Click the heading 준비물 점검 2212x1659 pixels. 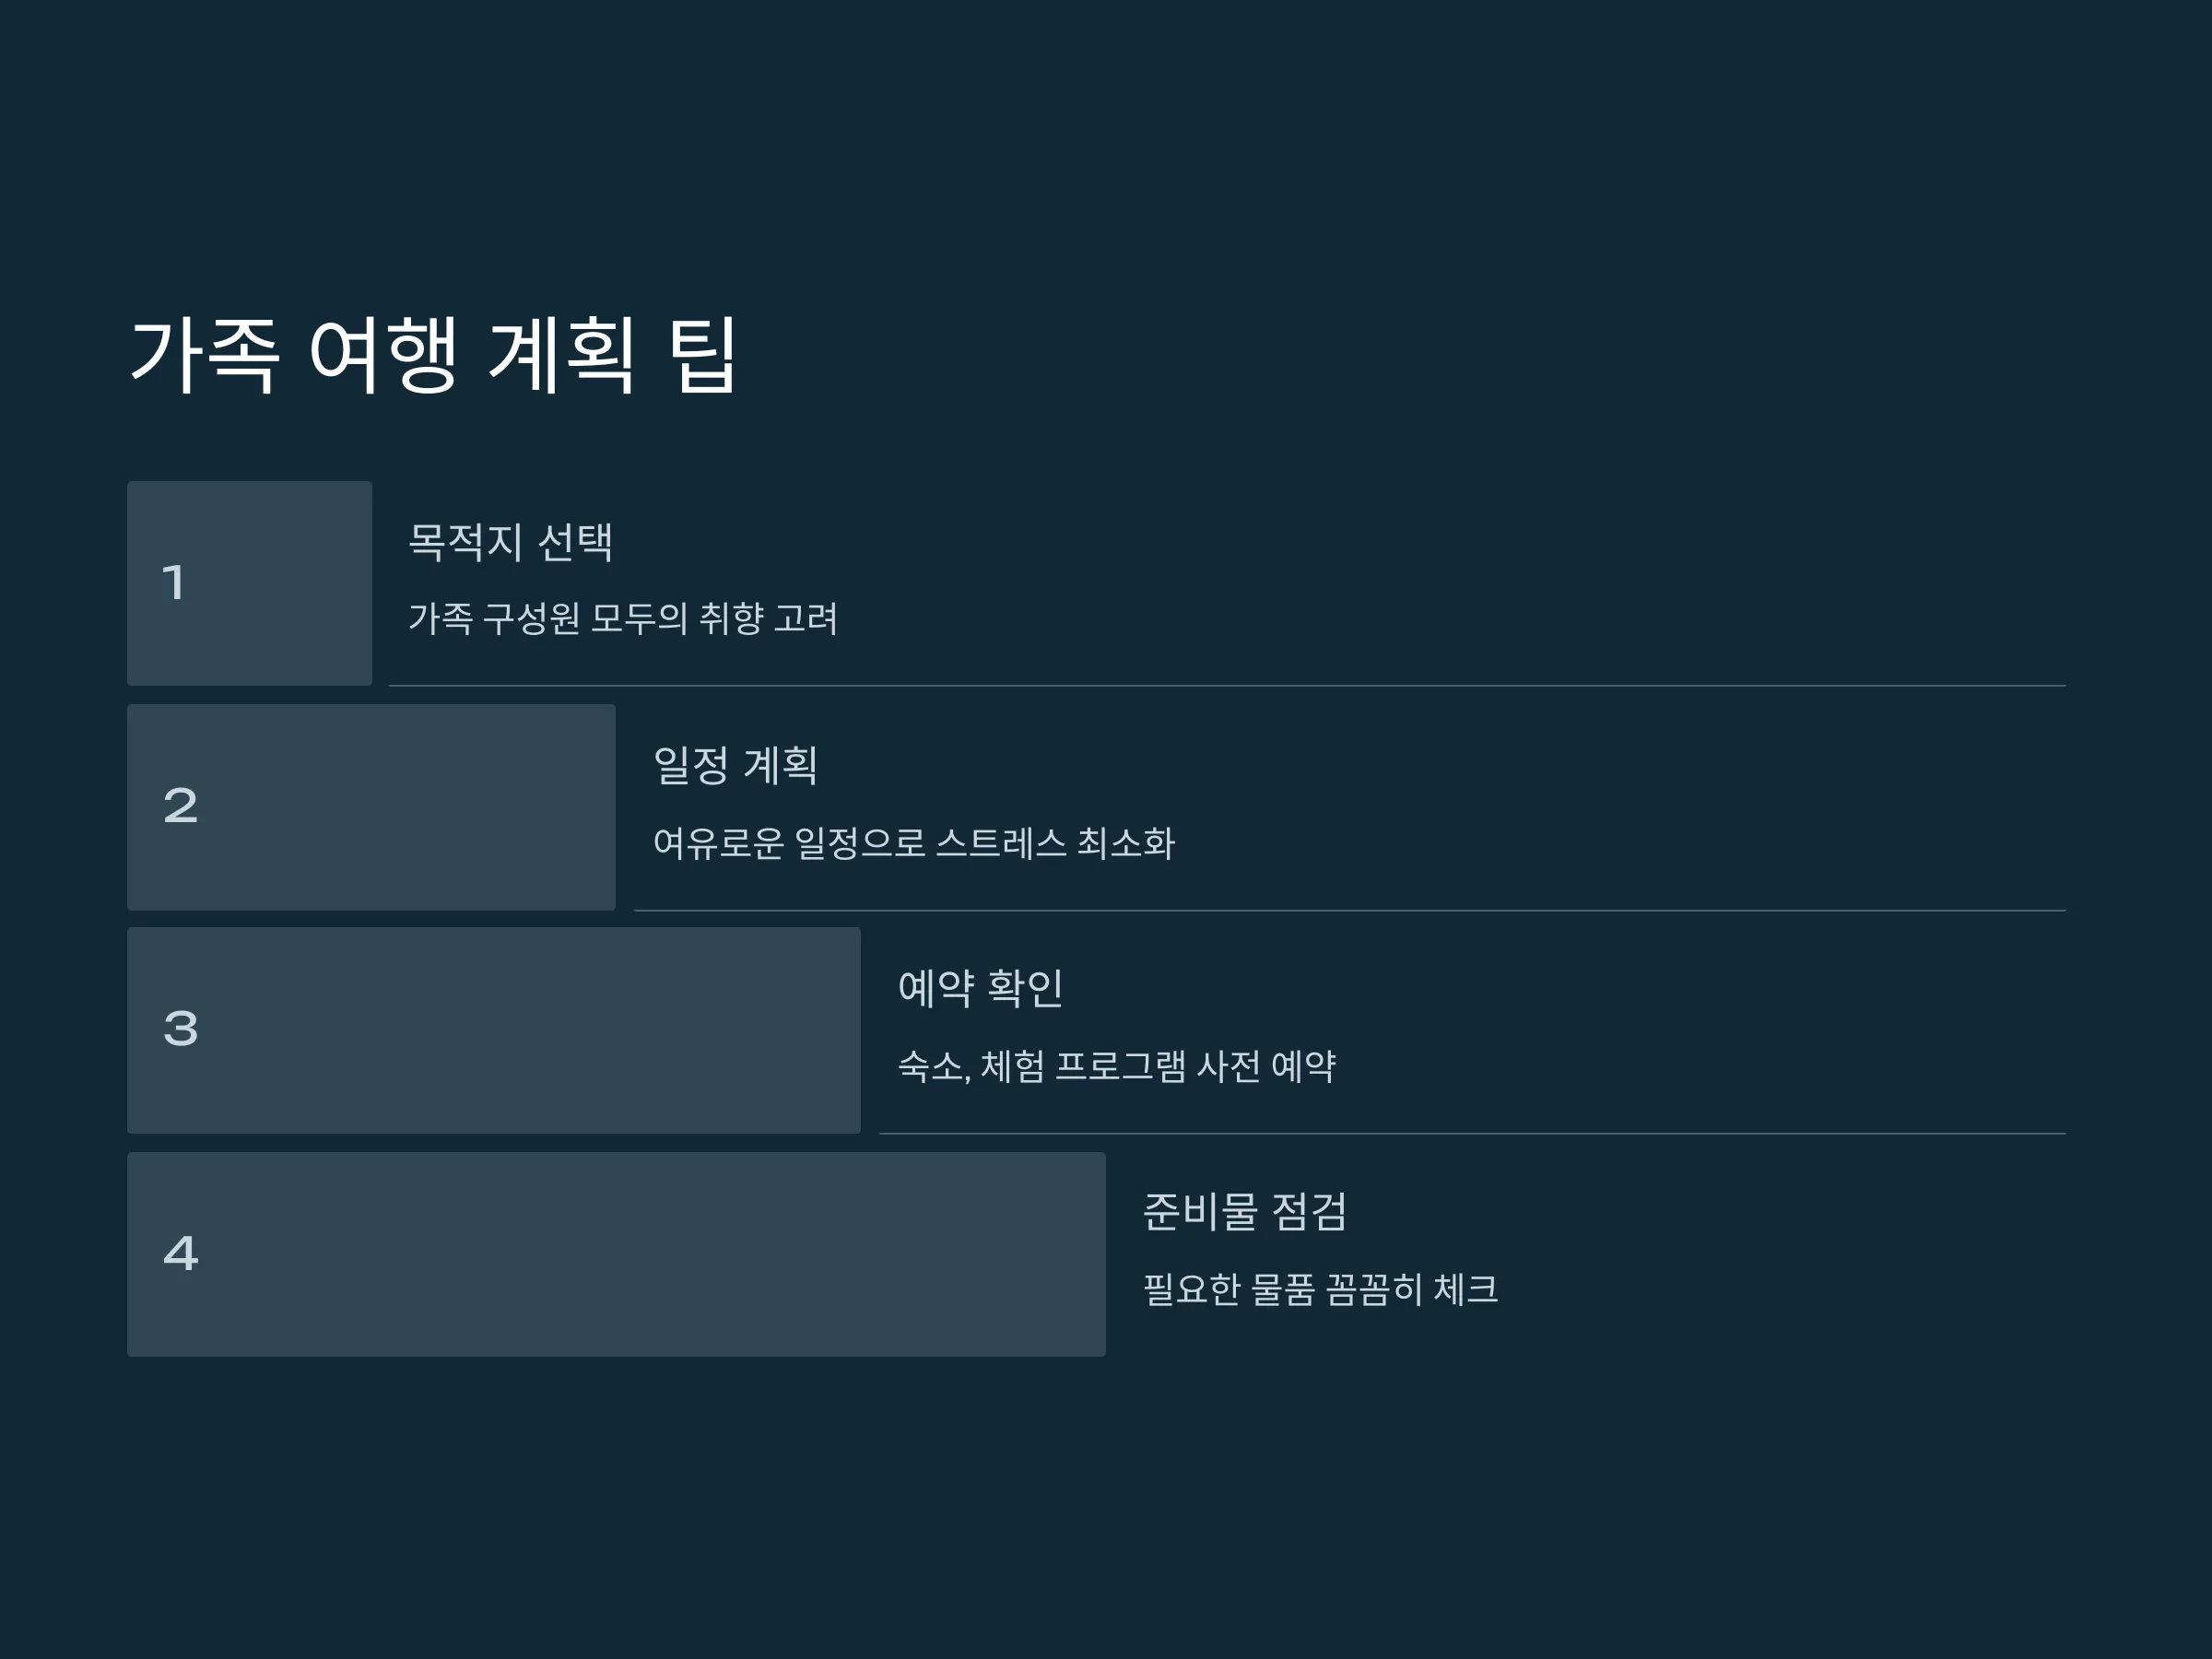tap(1245, 1212)
